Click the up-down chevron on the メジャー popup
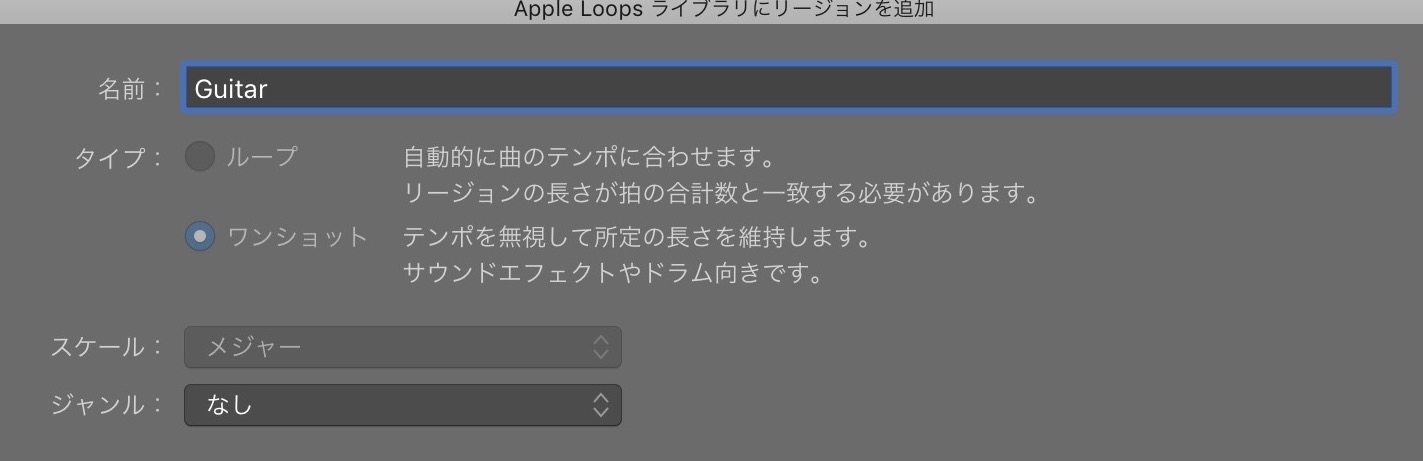This screenshot has height=461, width=1423. coord(600,347)
